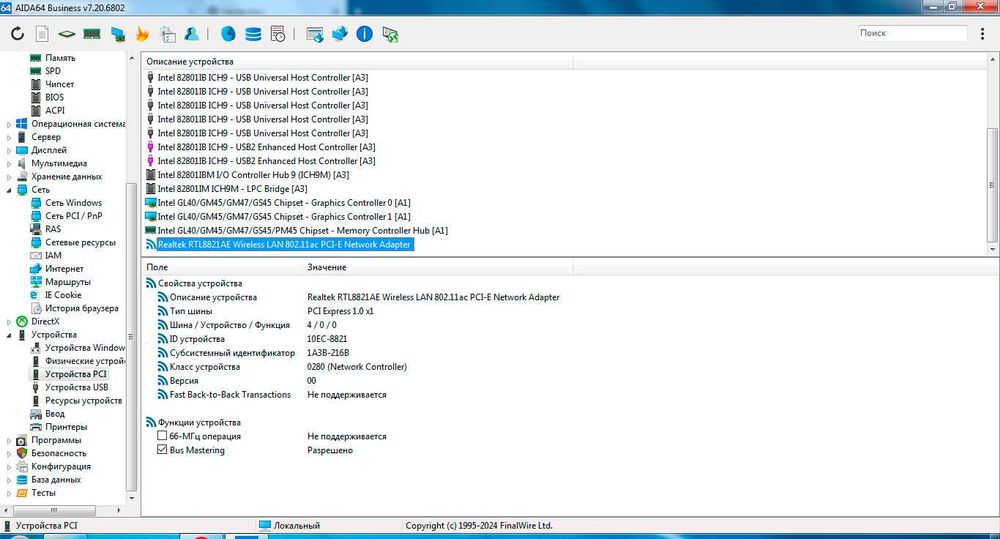Select Чипсет in the tree
This screenshot has width=1000, height=539.
pyautogui.click(x=59, y=84)
